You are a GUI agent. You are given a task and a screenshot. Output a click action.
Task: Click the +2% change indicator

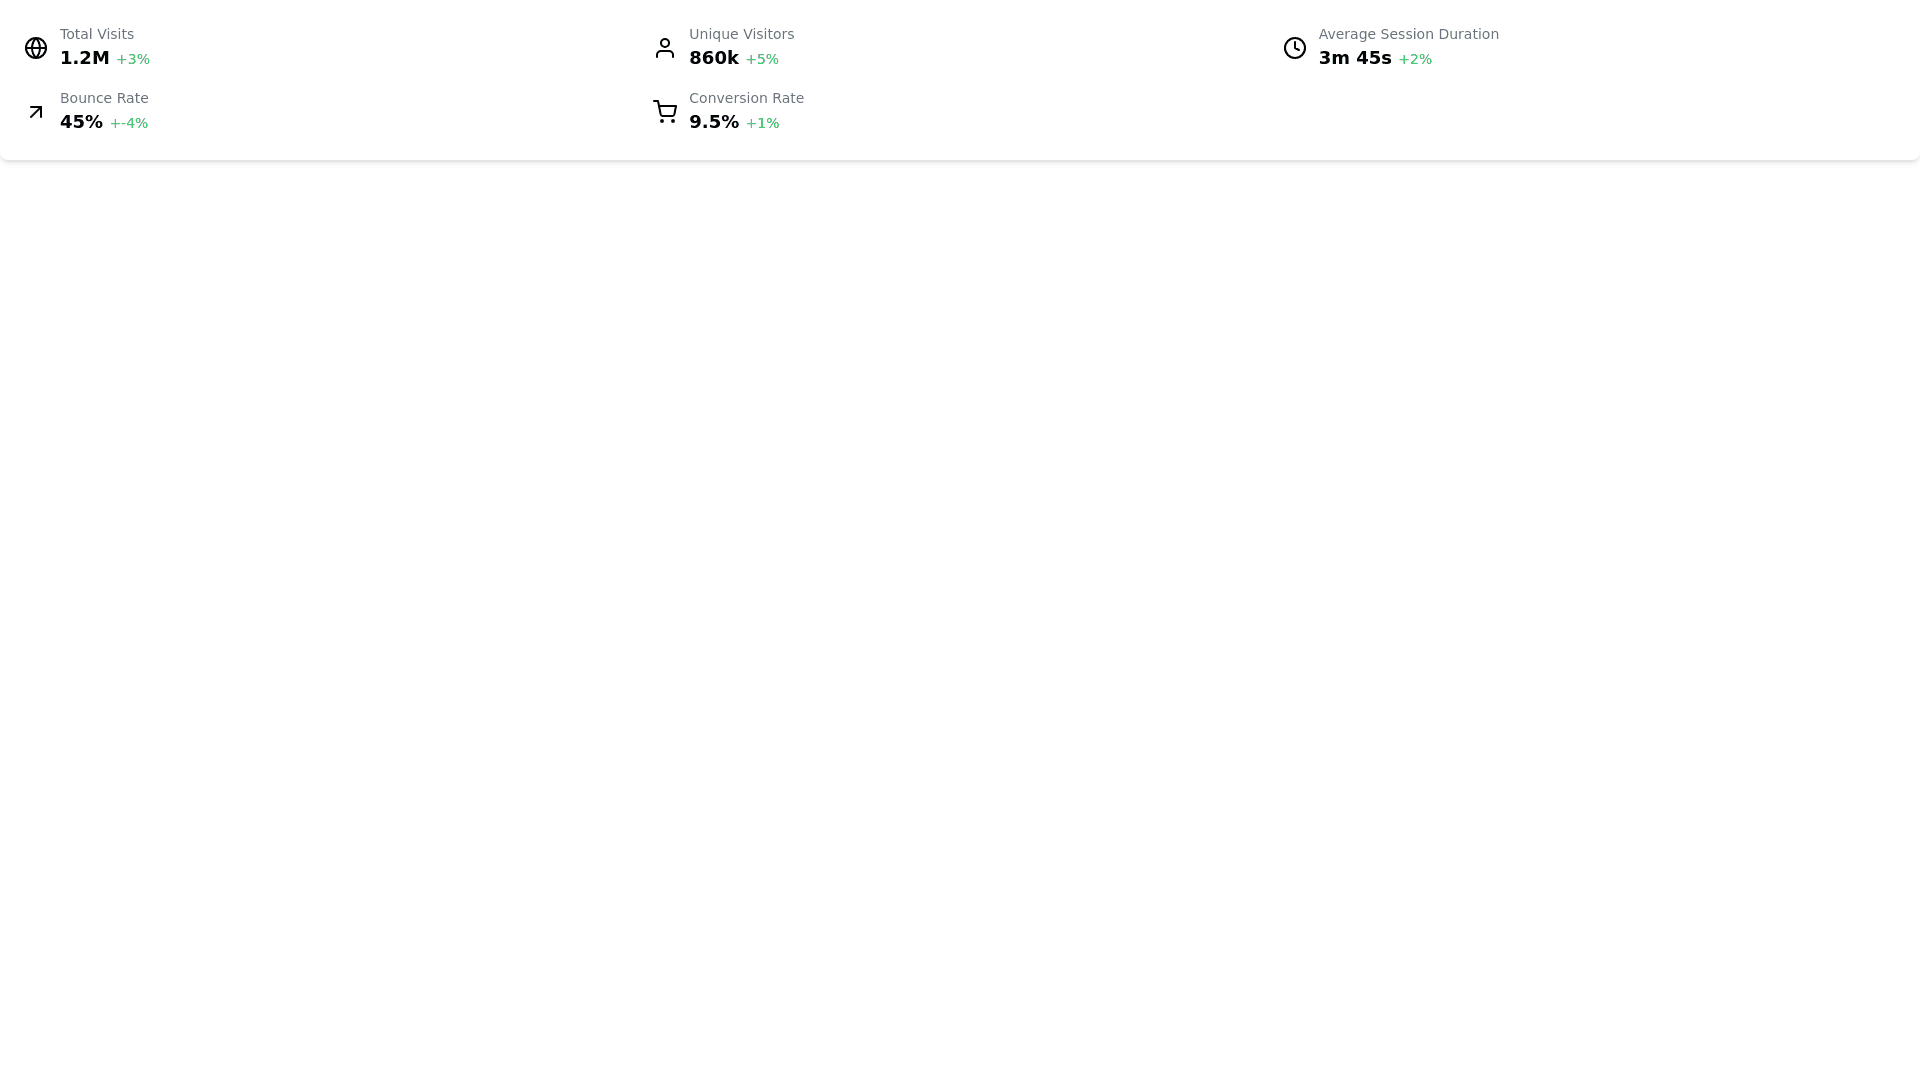[x=1415, y=60]
